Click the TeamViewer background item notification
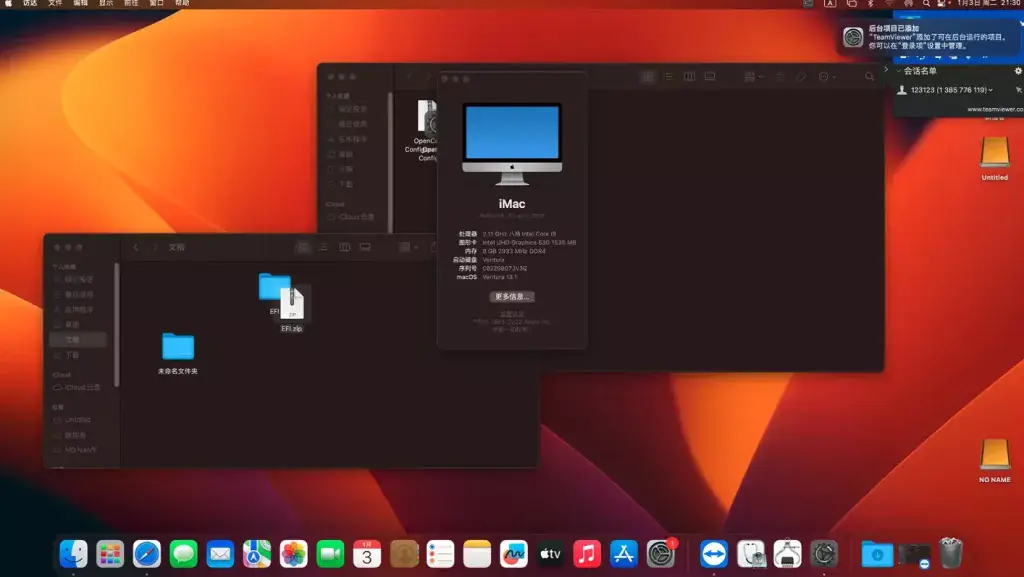The height and width of the screenshot is (577, 1024). pos(931,37)
